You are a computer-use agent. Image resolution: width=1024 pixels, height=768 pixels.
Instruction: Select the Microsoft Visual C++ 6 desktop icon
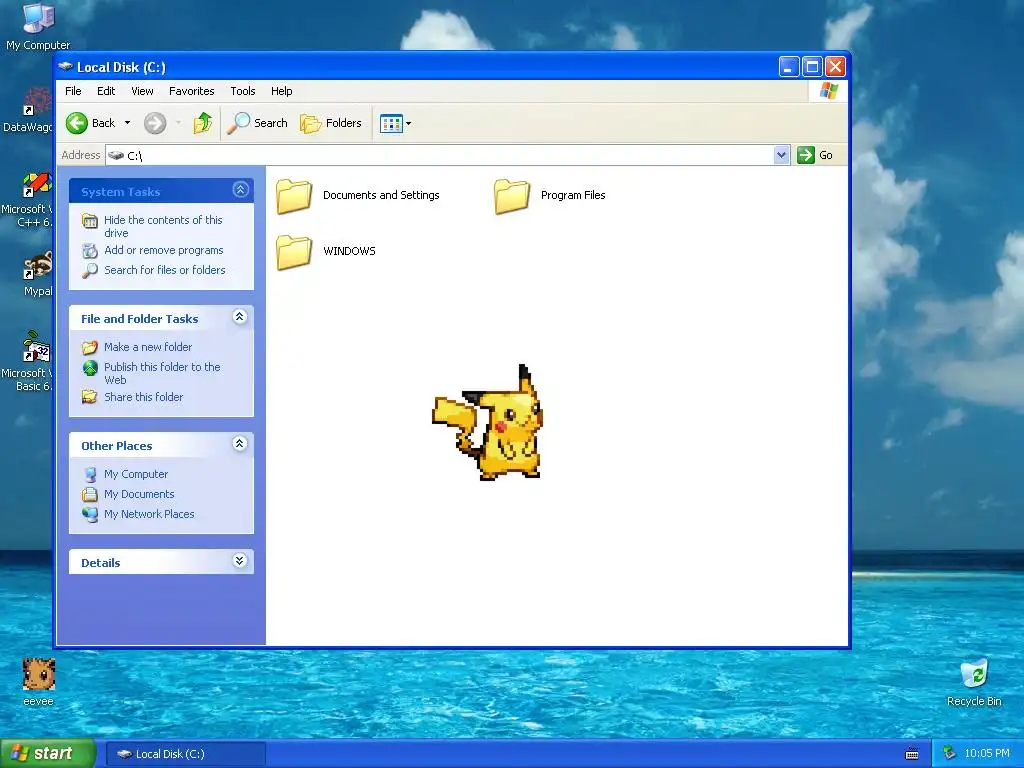click(37, 184)
